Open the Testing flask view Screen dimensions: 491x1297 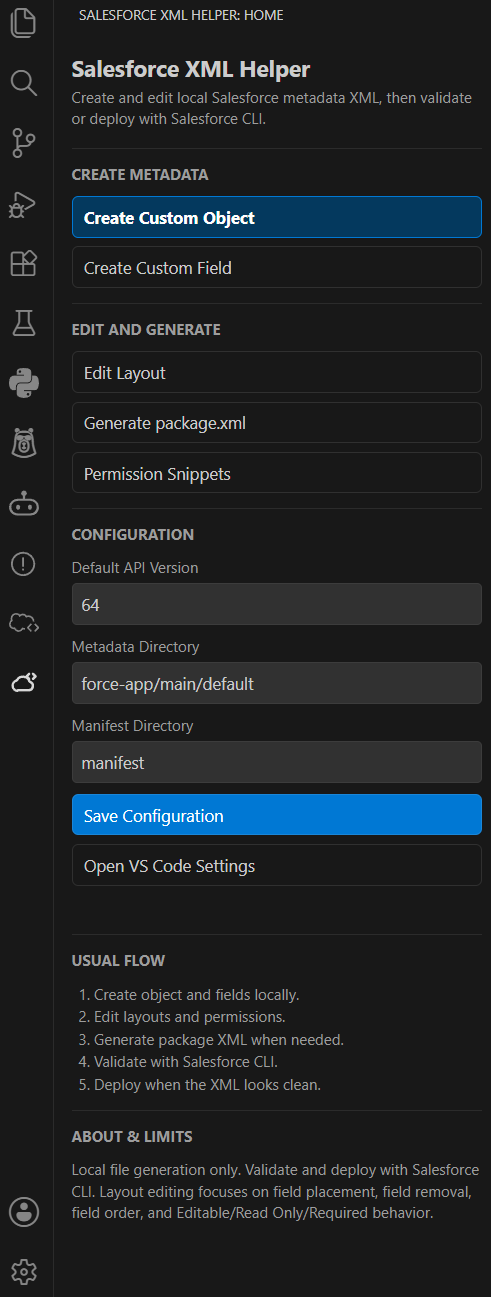pyautogui.click(x=23, y=323)
